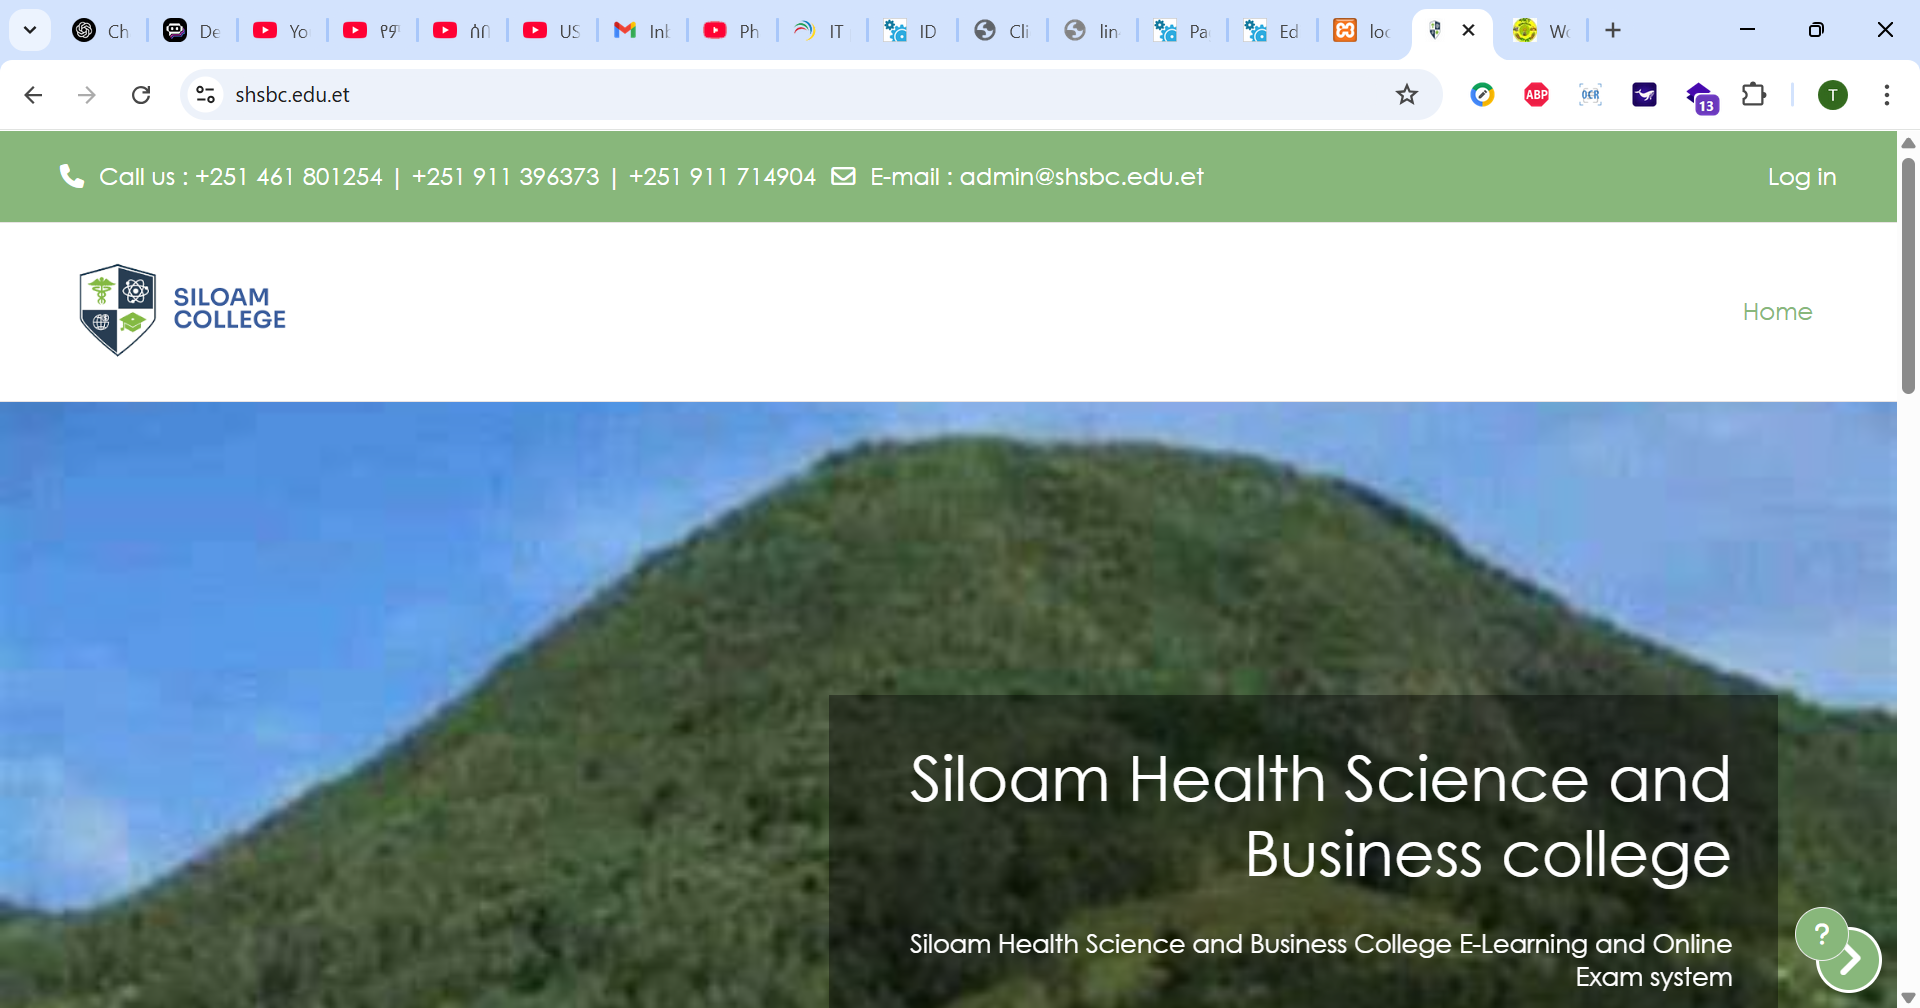
Task: Click the Log in link
Action: click(x=1802, y=177)
